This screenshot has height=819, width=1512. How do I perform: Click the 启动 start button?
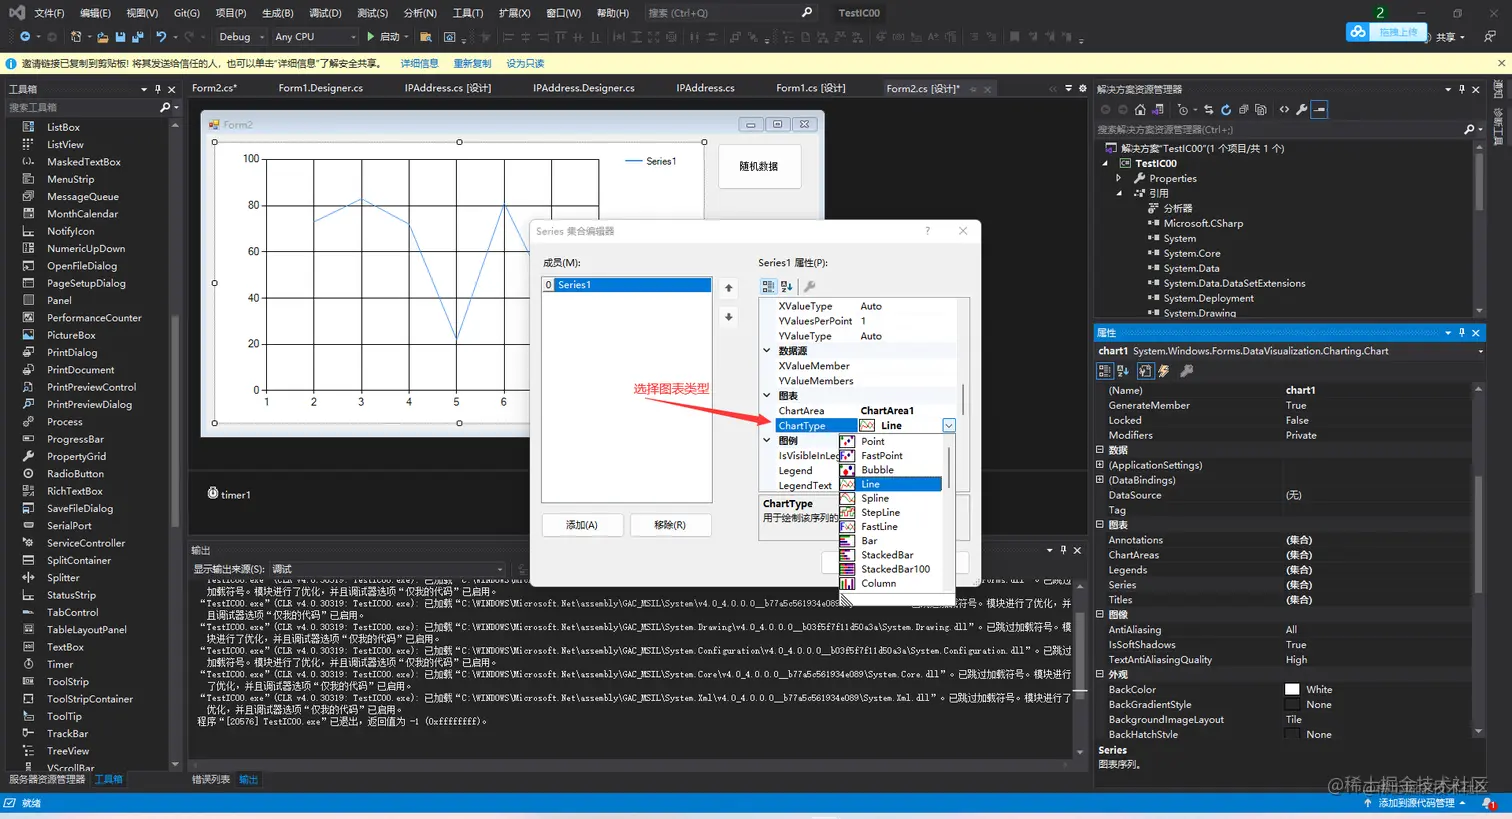pyautogui.click(x=383, y=37)
